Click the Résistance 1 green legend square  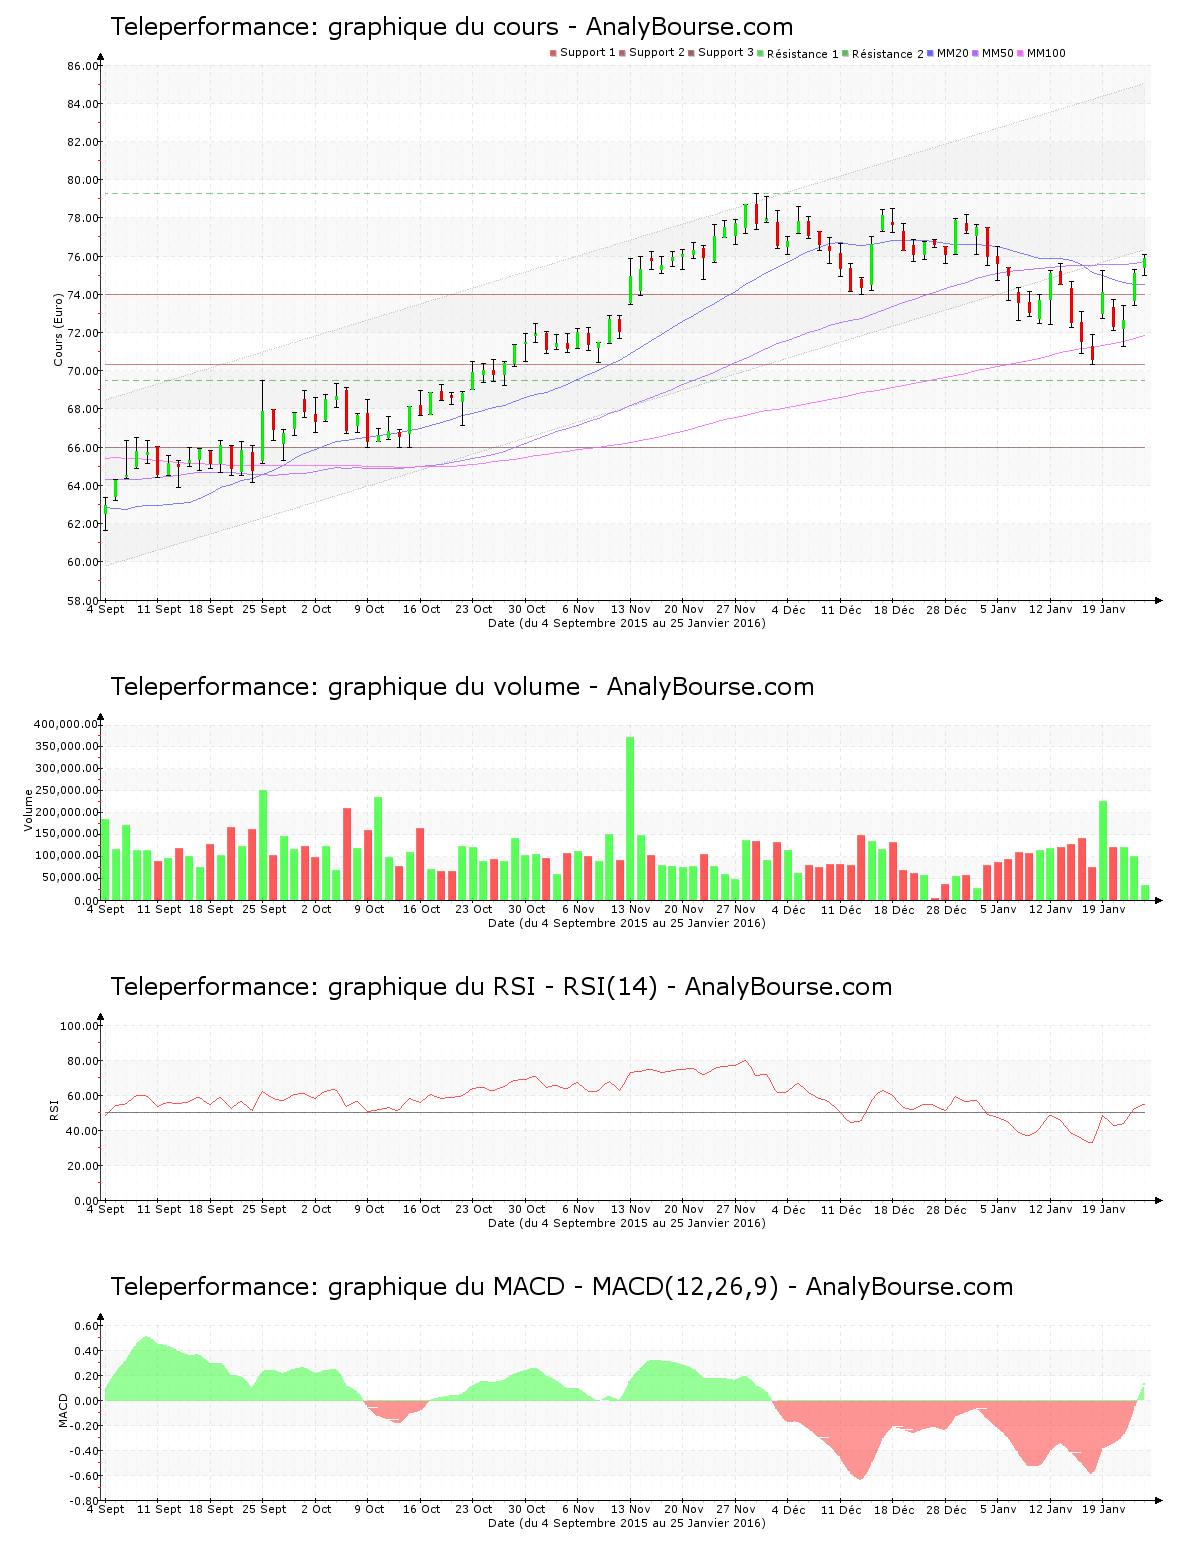(761, 53)
